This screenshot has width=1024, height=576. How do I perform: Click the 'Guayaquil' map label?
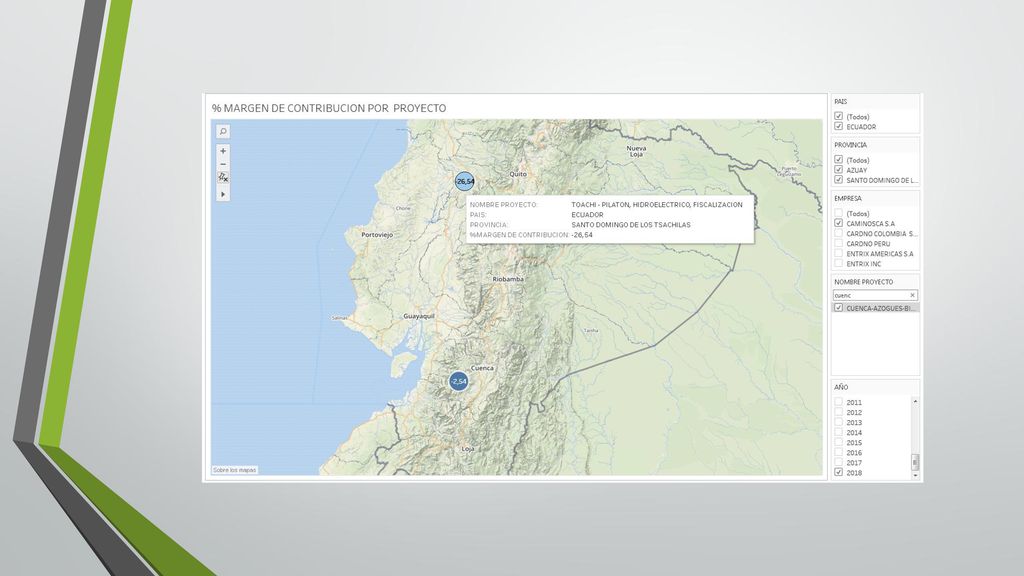[x=419, y=316]
